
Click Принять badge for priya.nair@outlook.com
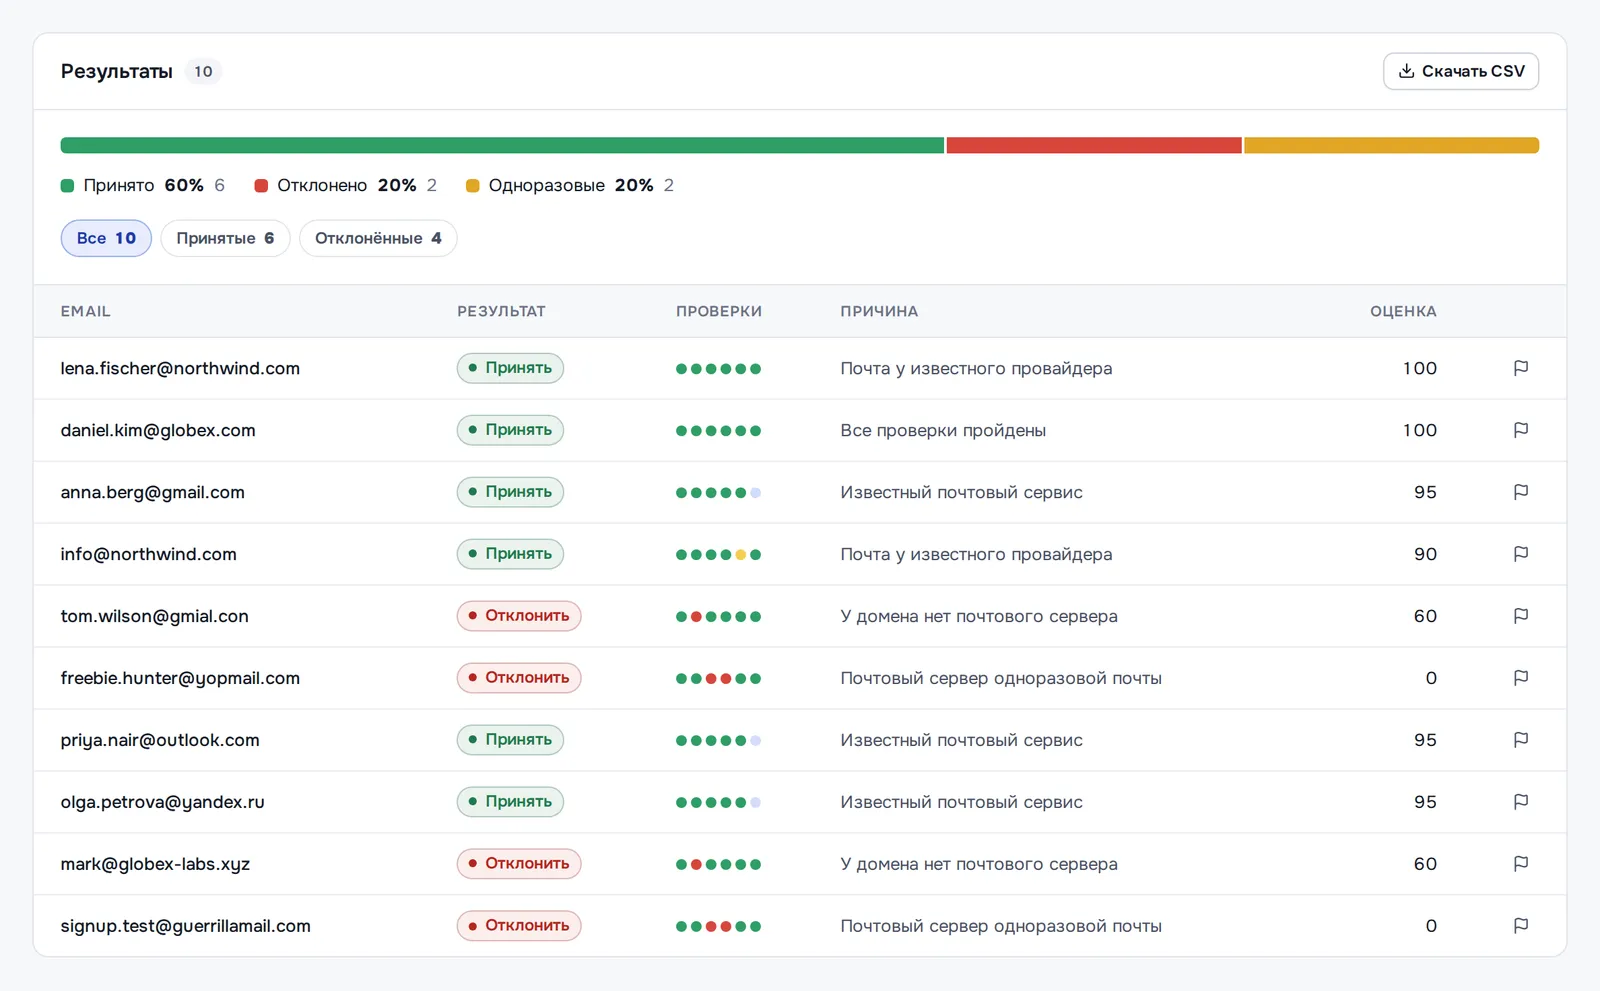(x=510, y=740)
